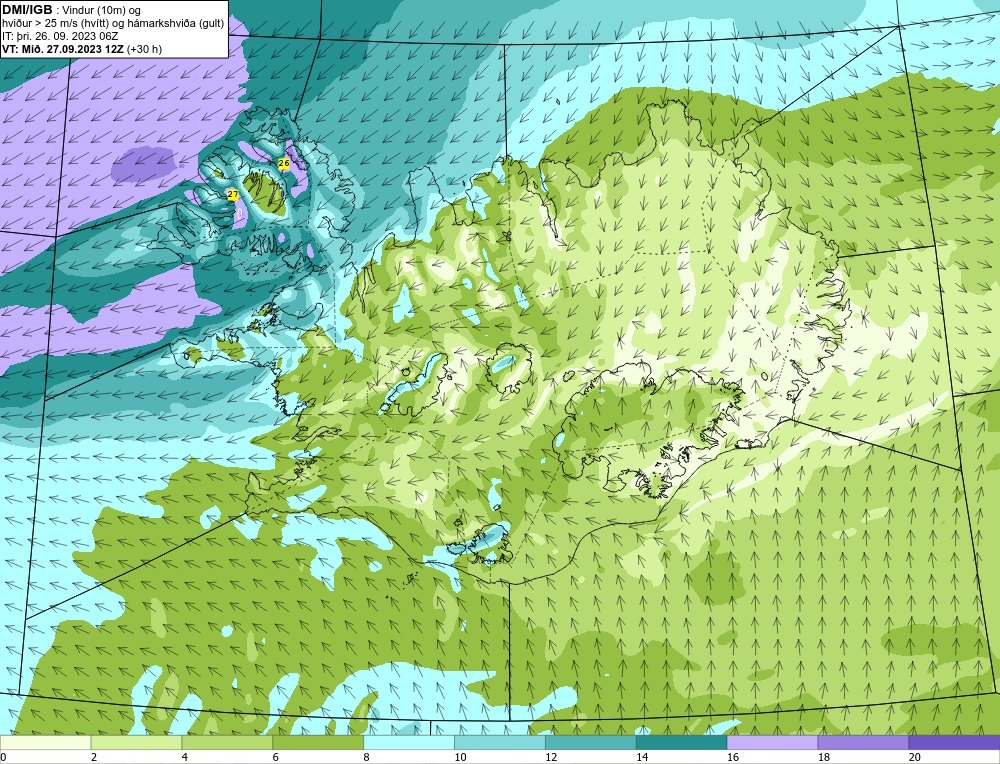
Task: Select the above 20 m/s dark purple swatch
Action: (954, 742)
